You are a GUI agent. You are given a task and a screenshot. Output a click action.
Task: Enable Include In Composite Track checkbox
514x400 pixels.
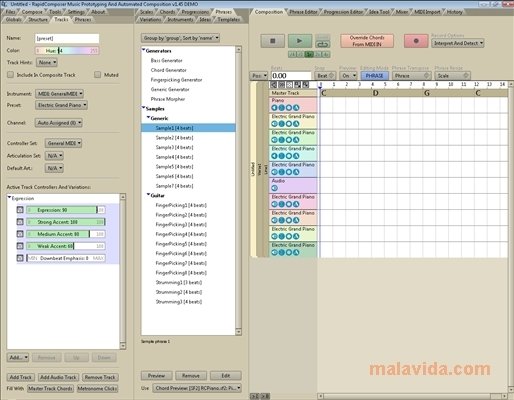coord(10,74)
